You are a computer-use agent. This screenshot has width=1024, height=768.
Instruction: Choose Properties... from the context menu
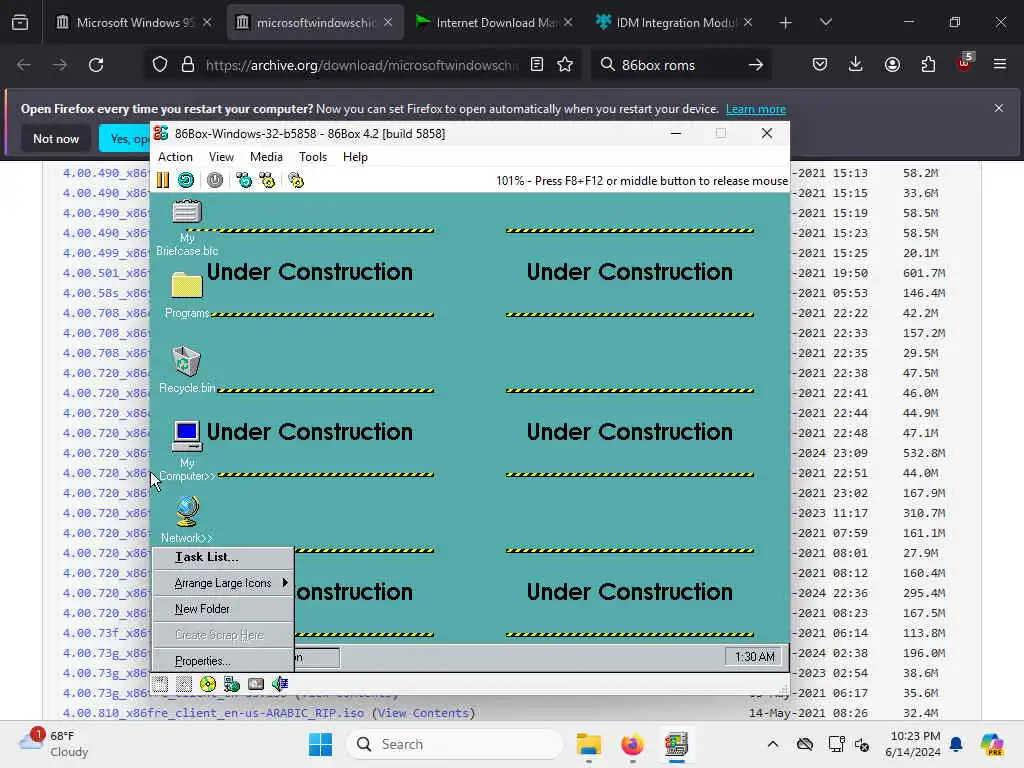tap(223, 661)
